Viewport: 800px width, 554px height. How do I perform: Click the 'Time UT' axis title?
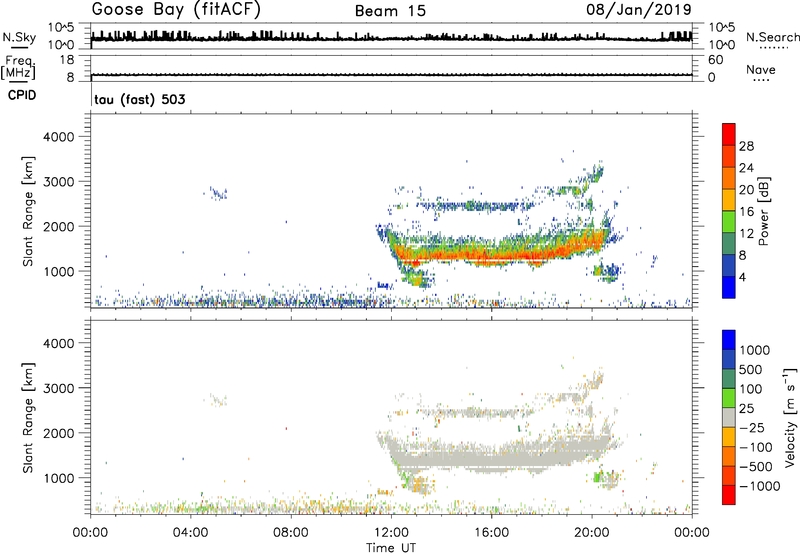coord(391,547)
